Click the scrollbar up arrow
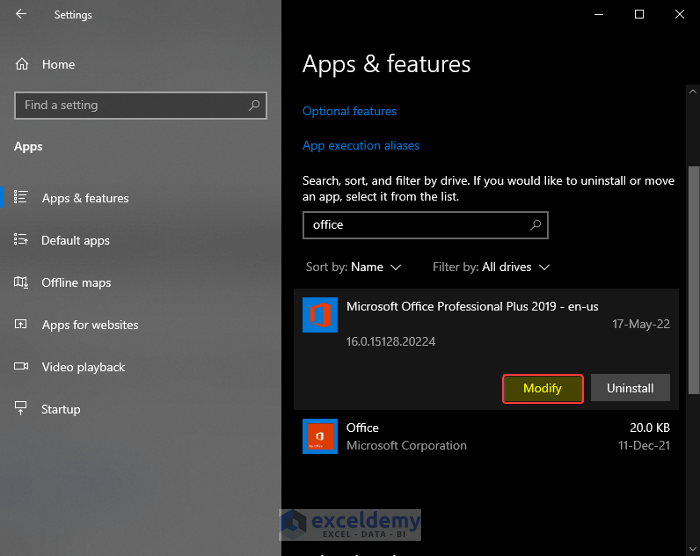700x556 pixels. coord(693,92)
